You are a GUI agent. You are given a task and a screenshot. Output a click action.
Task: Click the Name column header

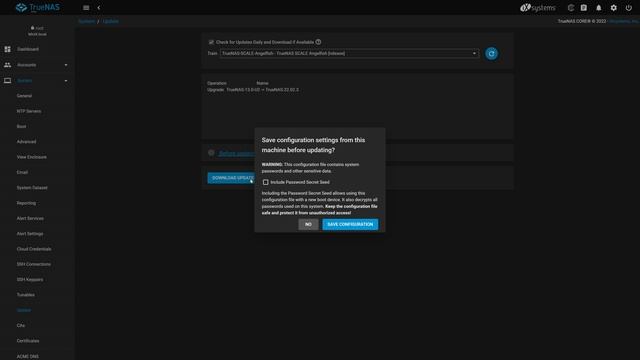point(262,83)
